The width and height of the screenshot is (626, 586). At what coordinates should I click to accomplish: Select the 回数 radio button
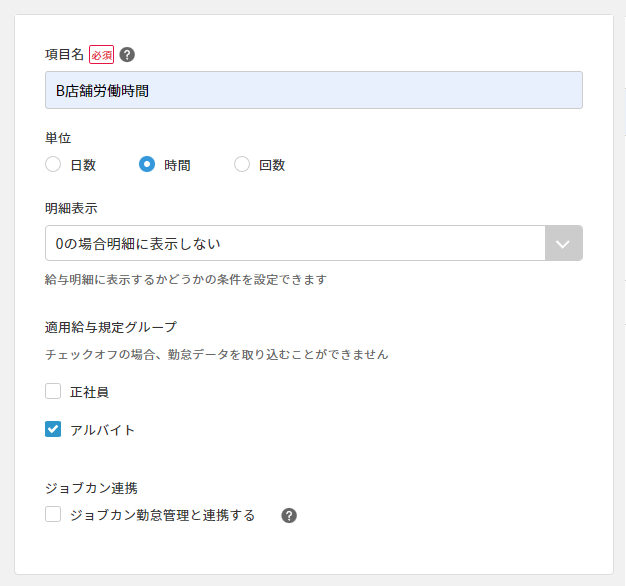pos(242,165)
